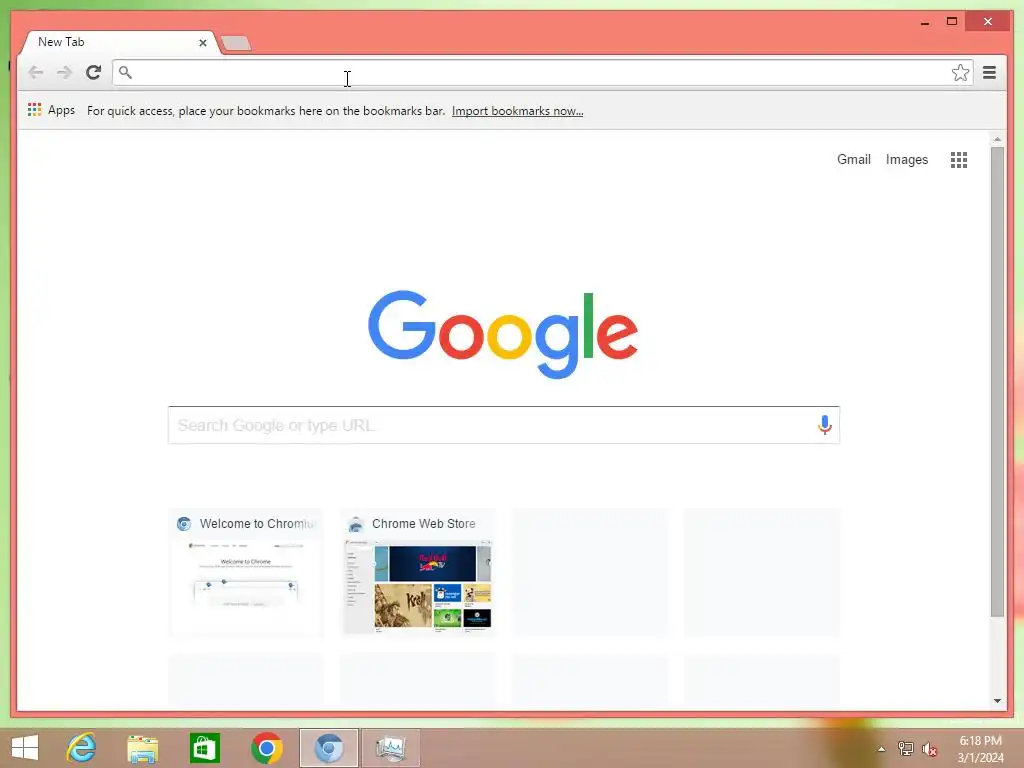Open the Chrome hamburger menu

(x=989, y=72)
